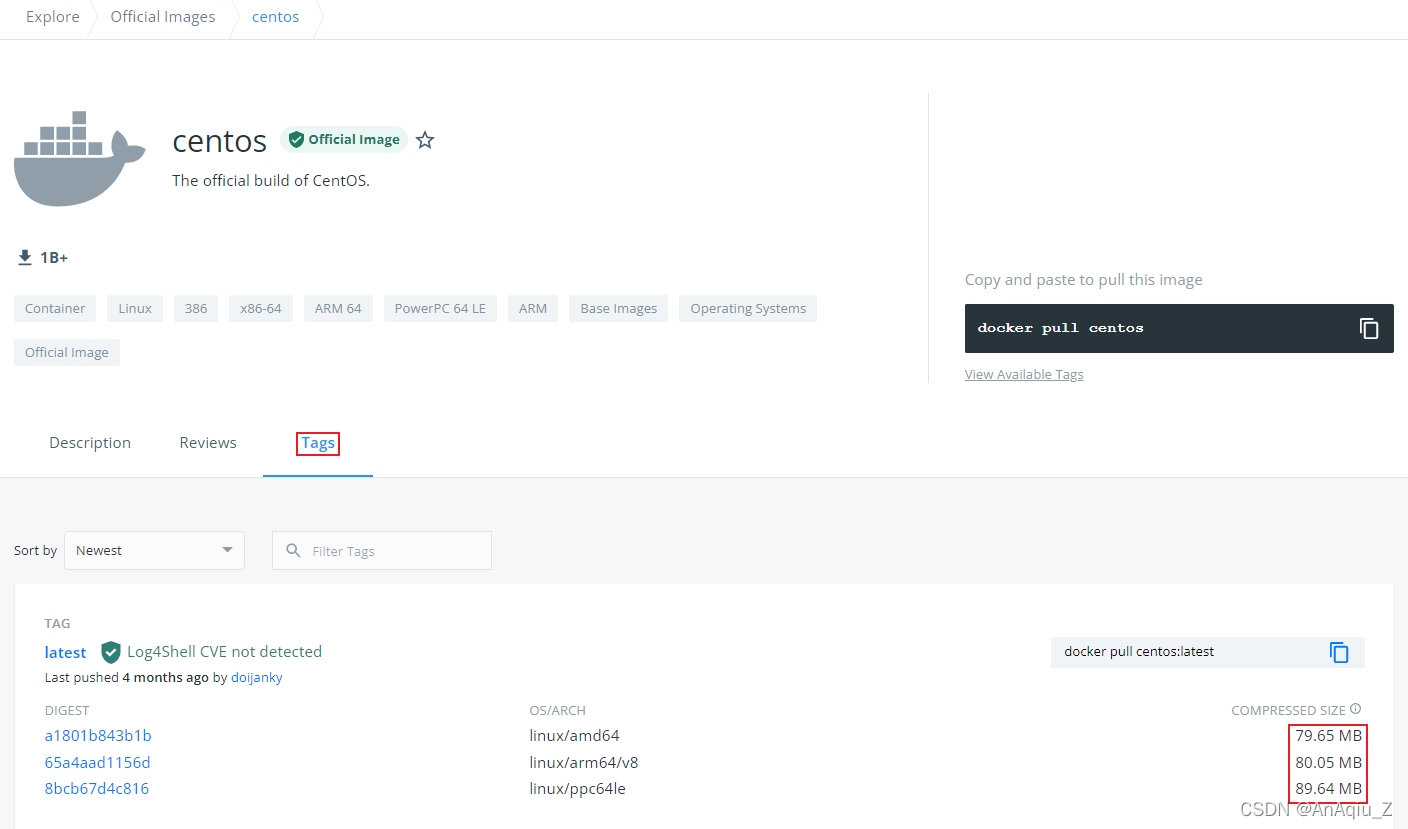This screenshot has width=1408, height=829.
Task: Star the centos repository
Action: (425, 140)
